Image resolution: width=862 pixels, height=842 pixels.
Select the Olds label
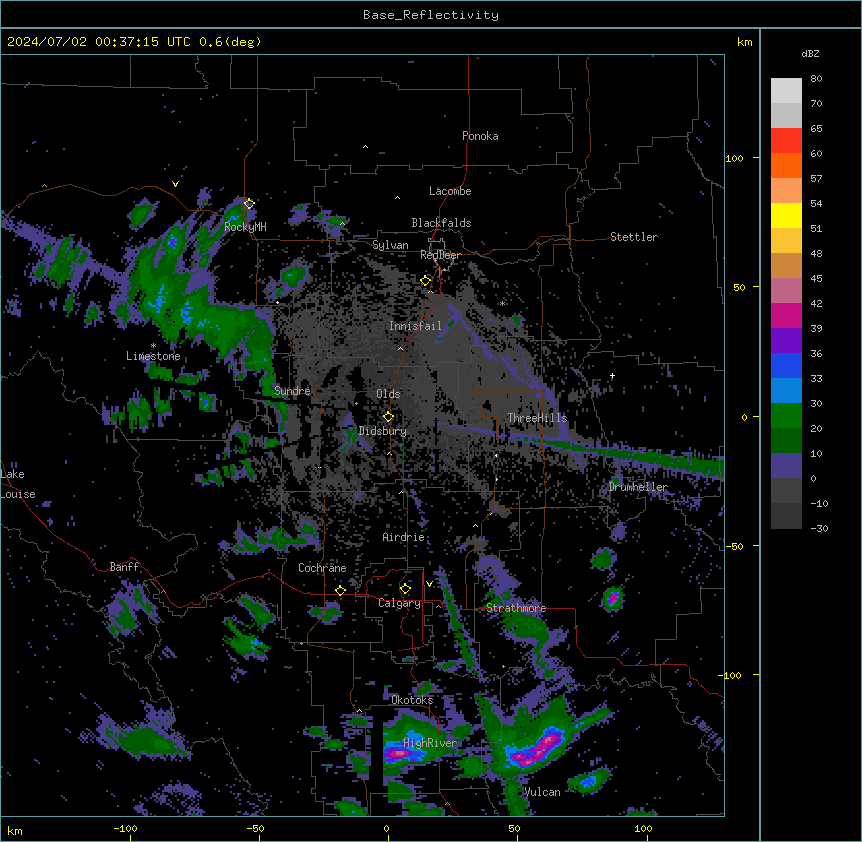[388, 394]
